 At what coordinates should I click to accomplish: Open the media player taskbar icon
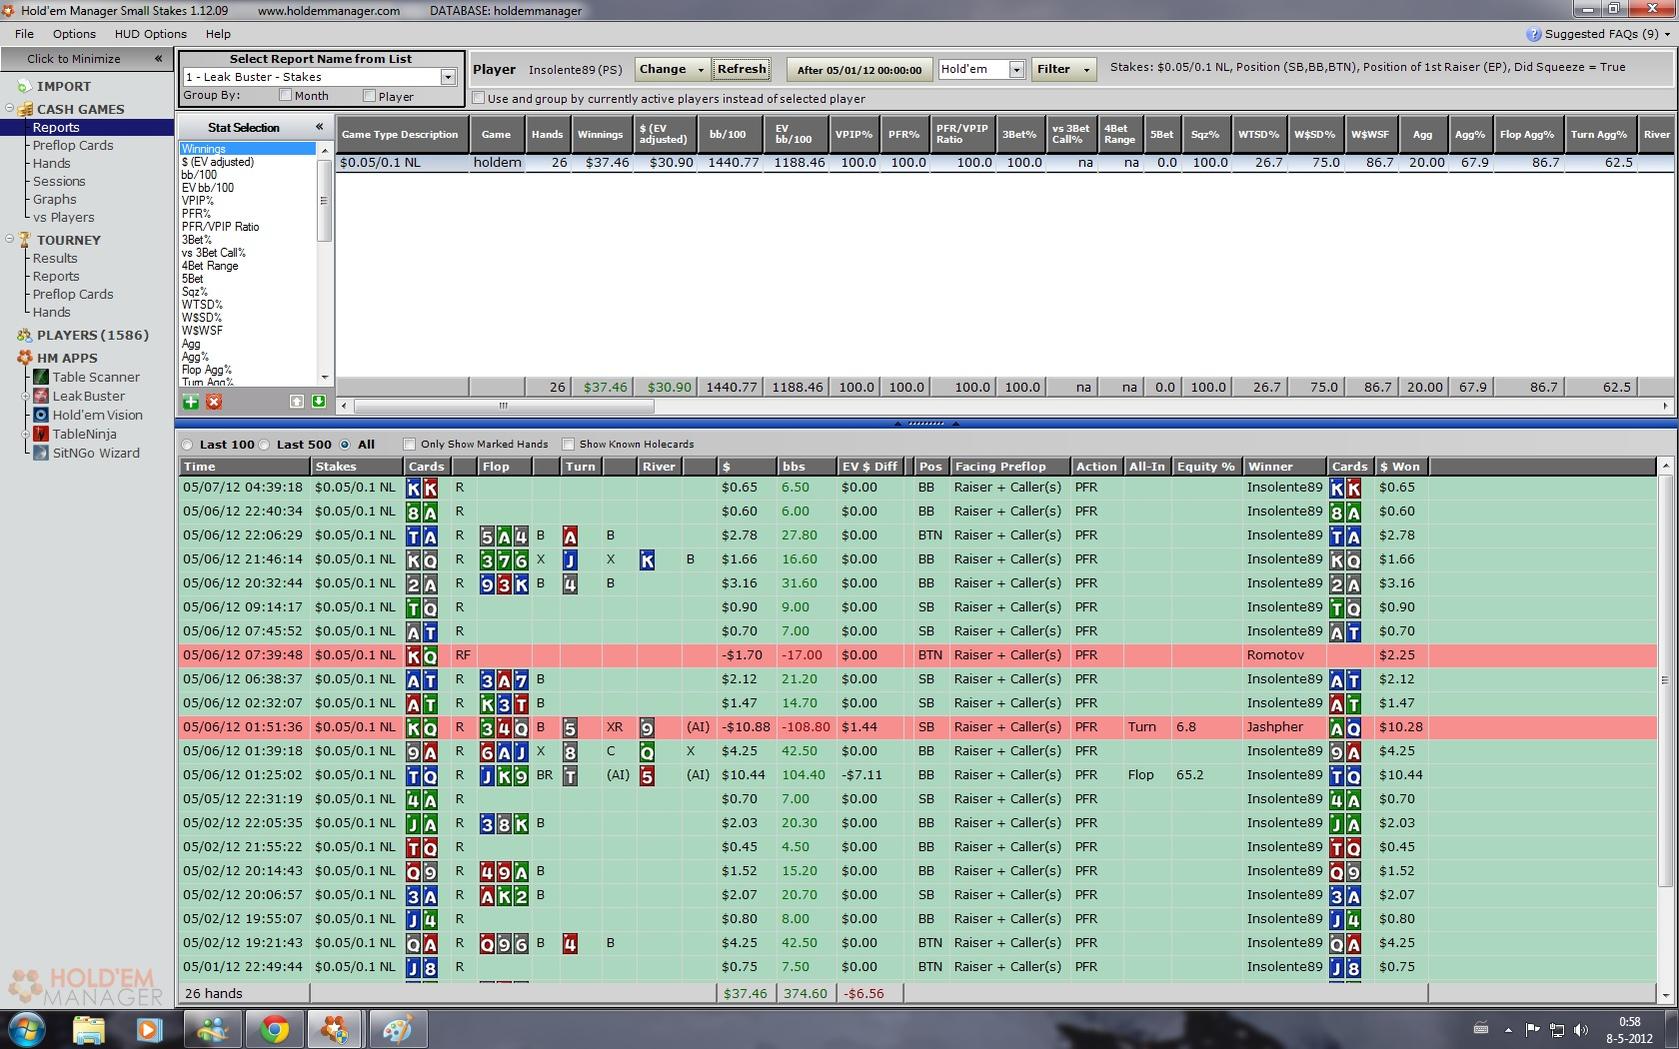(150, 1028)
